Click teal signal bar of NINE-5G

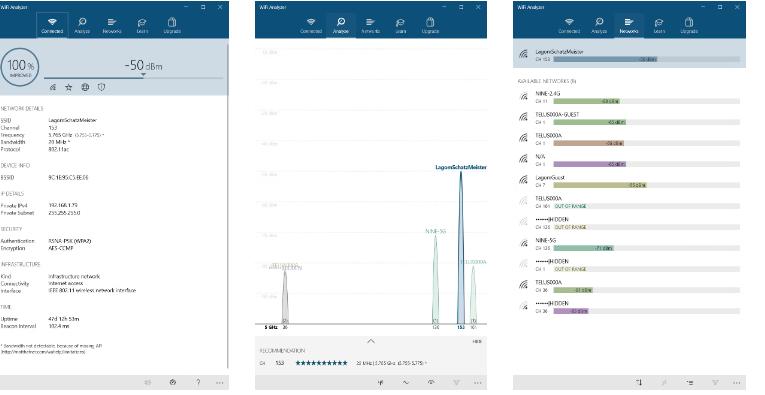pyautogui.click(x=584, y=248)
